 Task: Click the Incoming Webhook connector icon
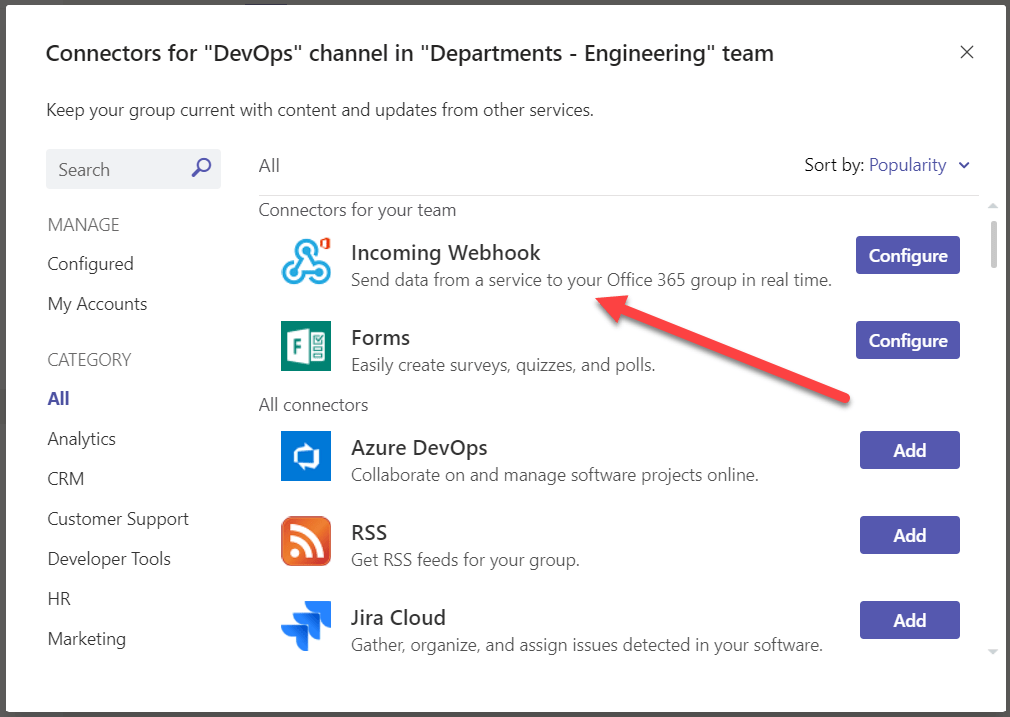[305, 261]
